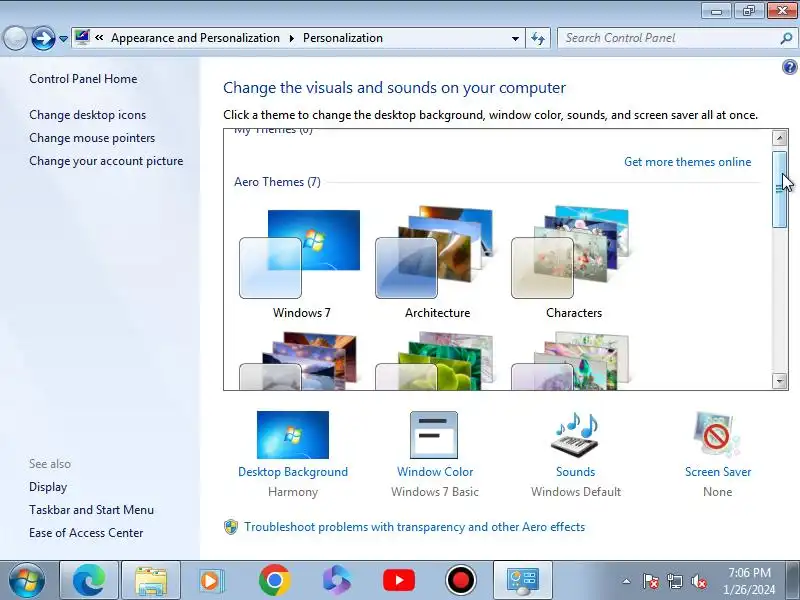This screenshot has width=800, height=600.
Task: Click the muted volume tray icon
Action: pyautogui.click(x=699, y=581)
